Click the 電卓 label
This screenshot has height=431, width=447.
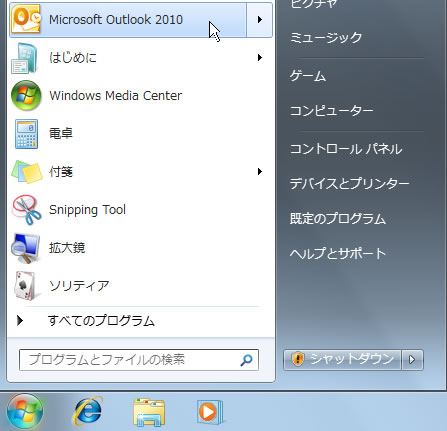pyautogui.click(x=61, y=134)
